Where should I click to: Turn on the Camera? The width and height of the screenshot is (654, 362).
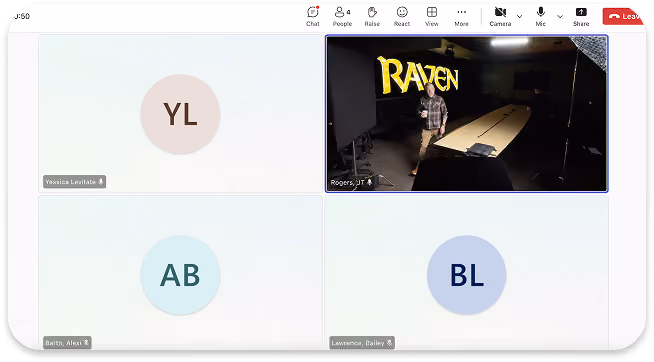500,17
